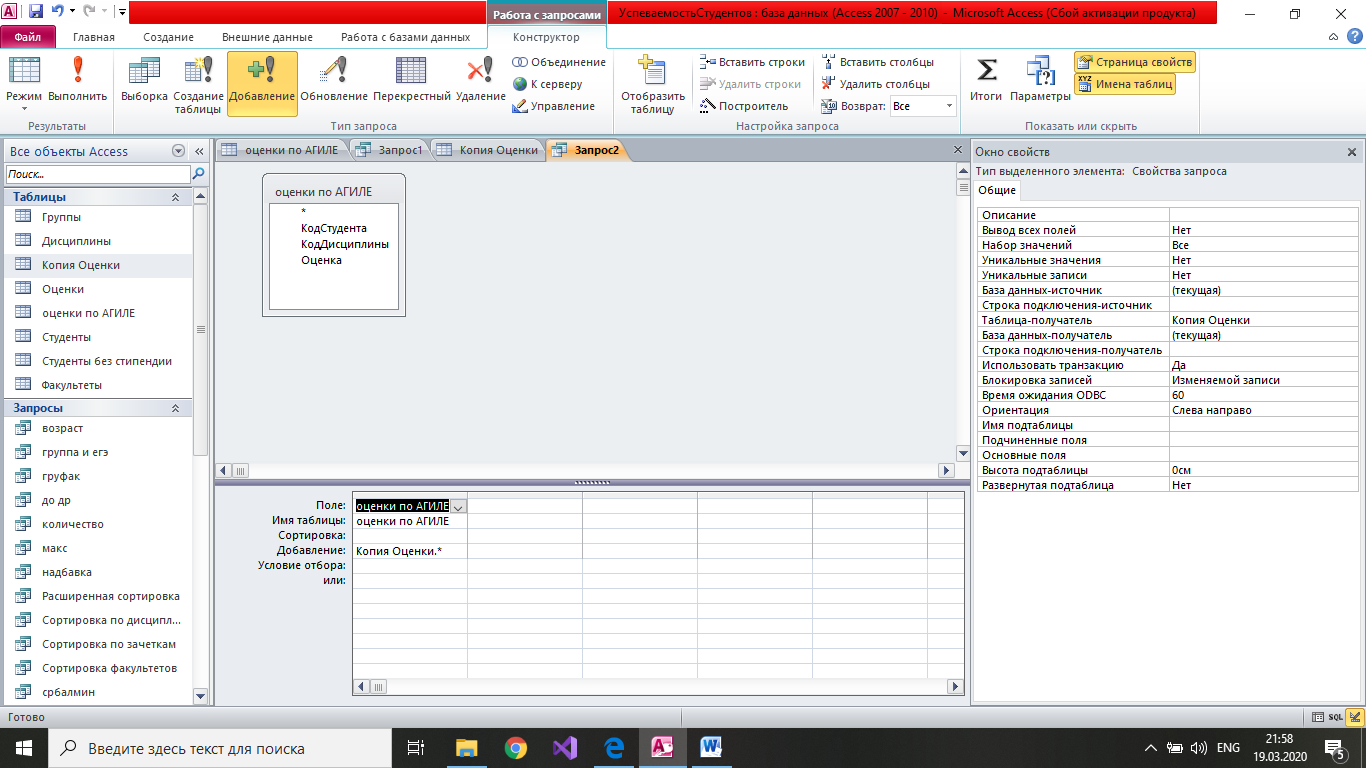This screenshot has width=1366, height=768.
Task: Click Управление data-definition query
Action: 554,106
